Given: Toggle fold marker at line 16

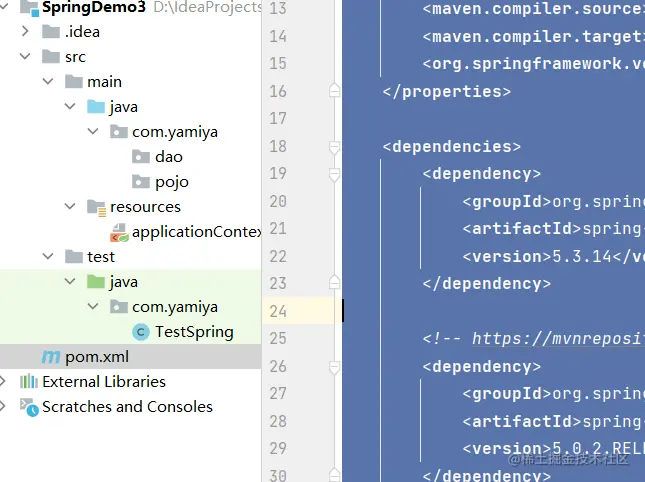Looking at the screenshot, I should [334, 90].
